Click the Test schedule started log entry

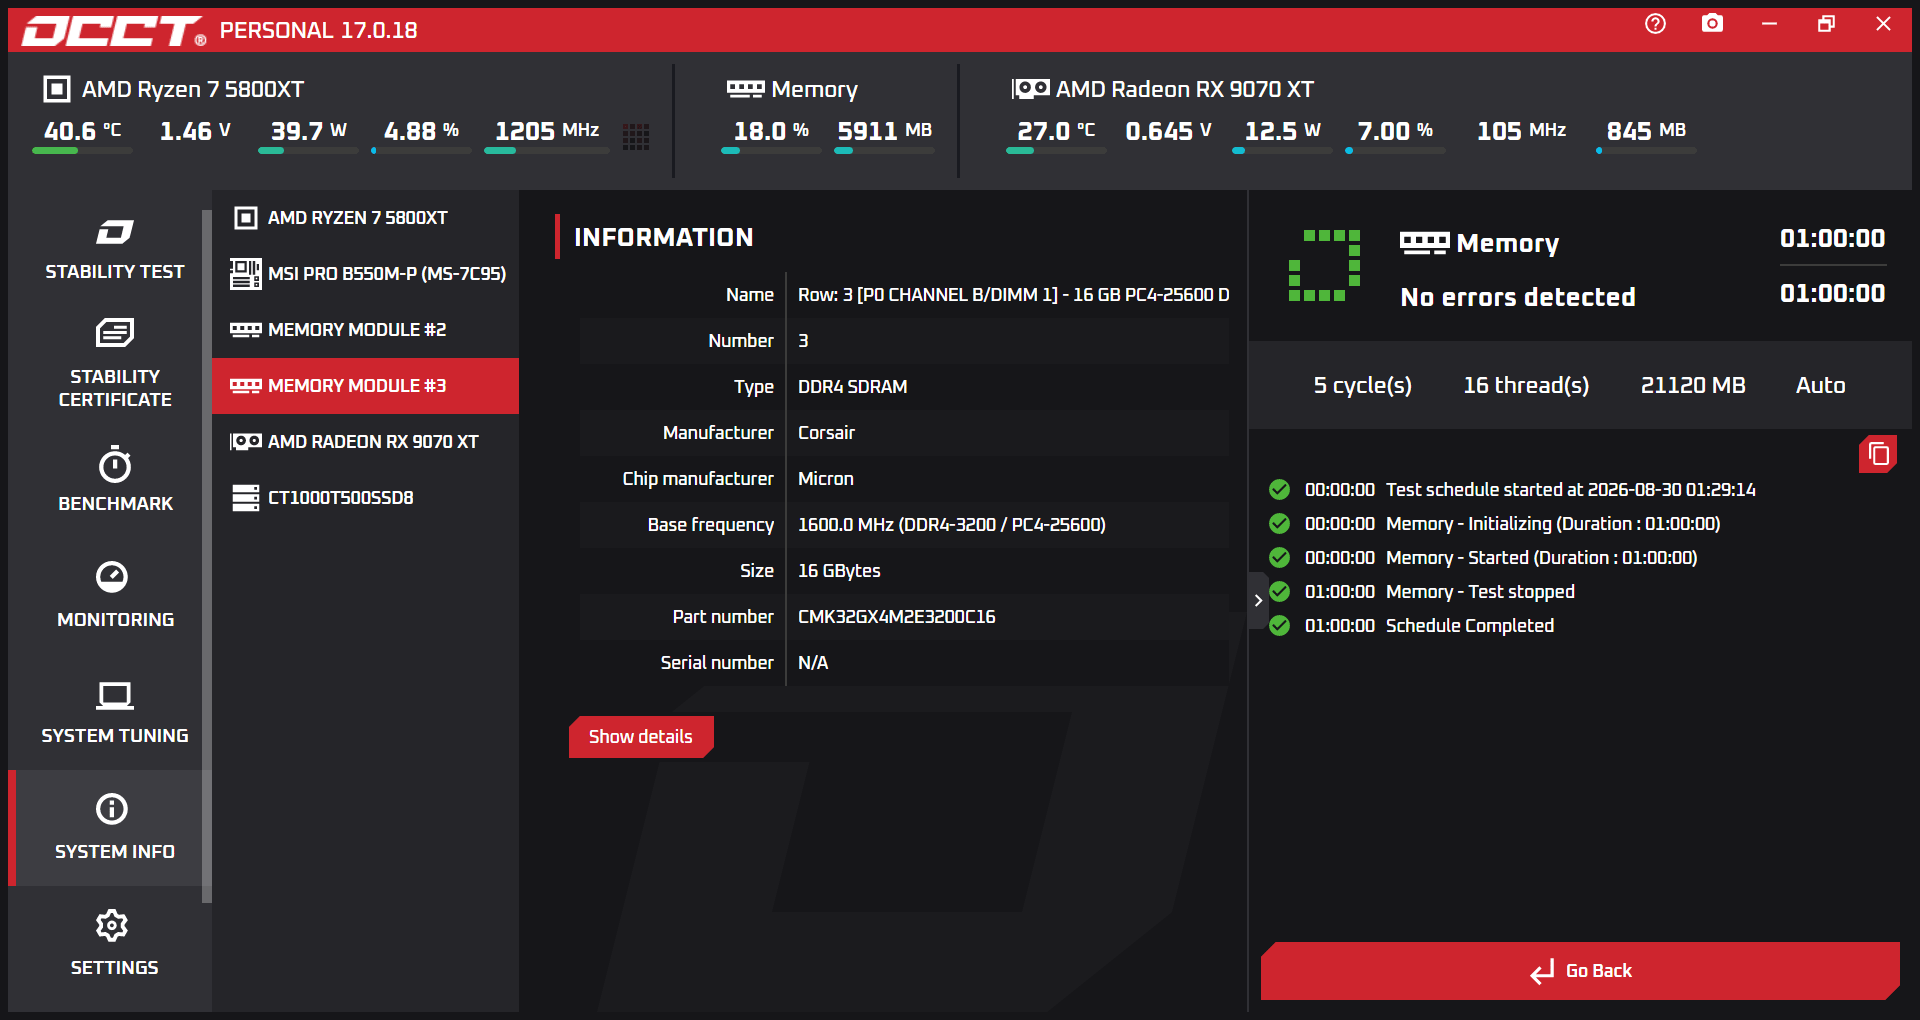tap(1570, 490)
